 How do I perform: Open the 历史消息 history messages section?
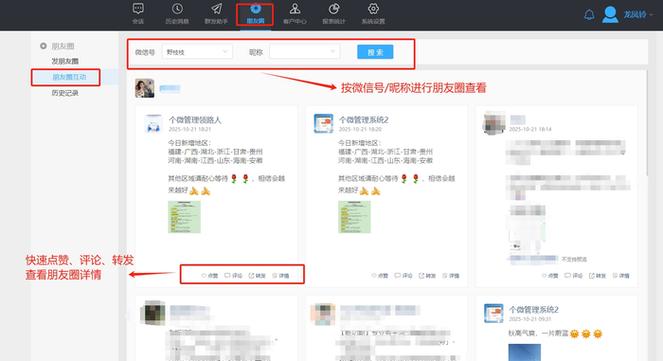pos(177,14)
